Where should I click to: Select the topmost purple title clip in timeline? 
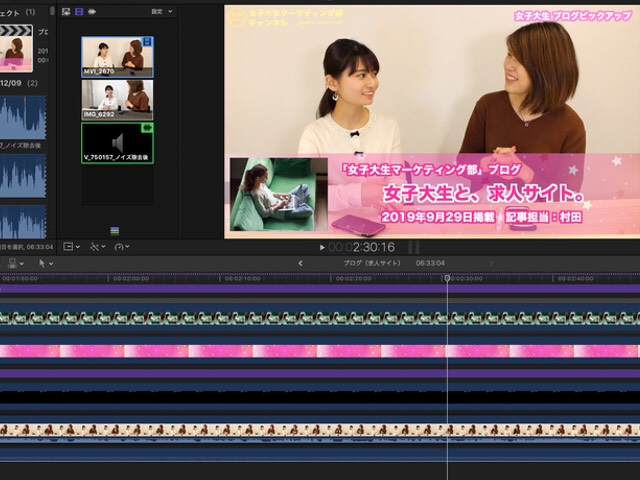click(x=320, y=289)
